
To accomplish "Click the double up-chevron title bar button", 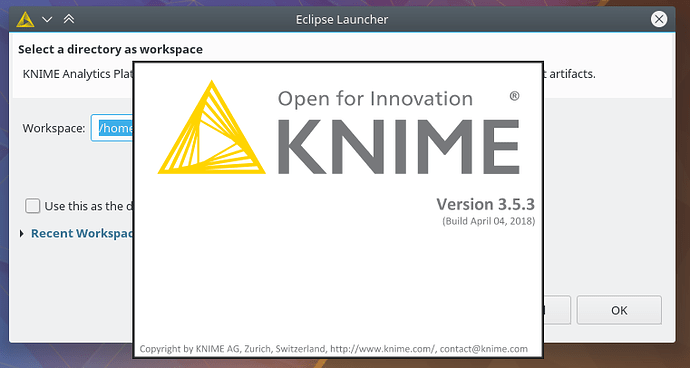I will point(69,19).
